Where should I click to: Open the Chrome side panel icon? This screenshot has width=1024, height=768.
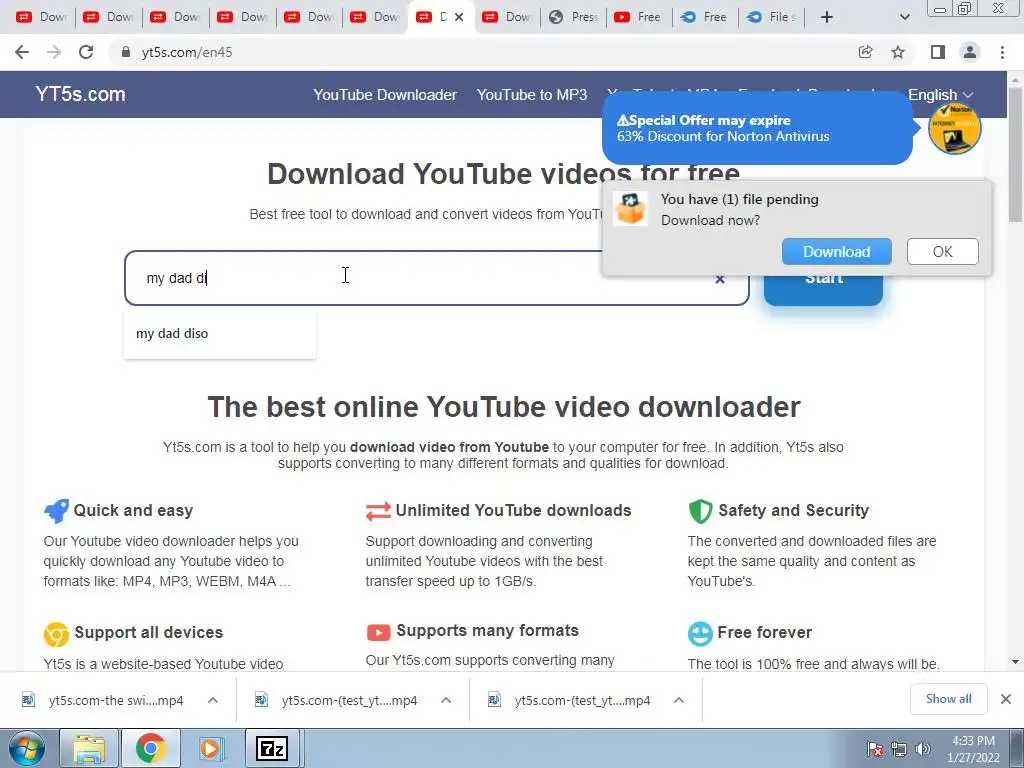[938, 52]
